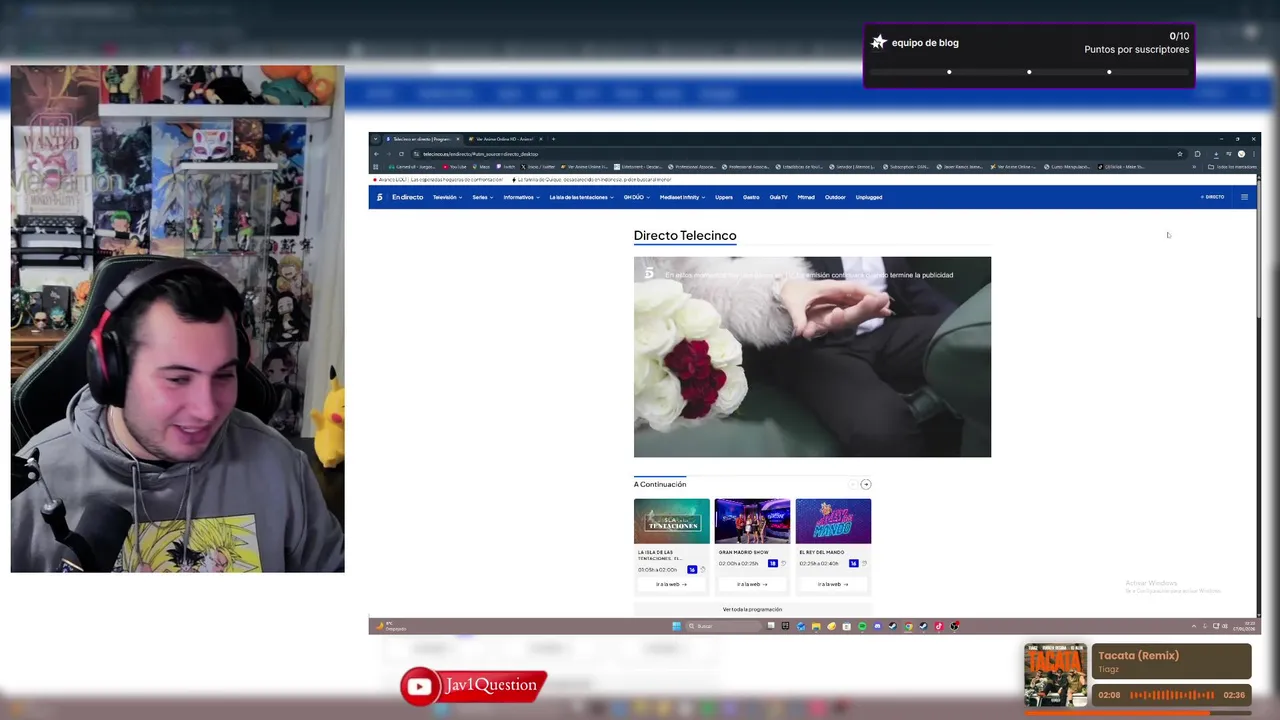
Task: Click the Directo Telecinco video player
Action: [x=812, y=357]
